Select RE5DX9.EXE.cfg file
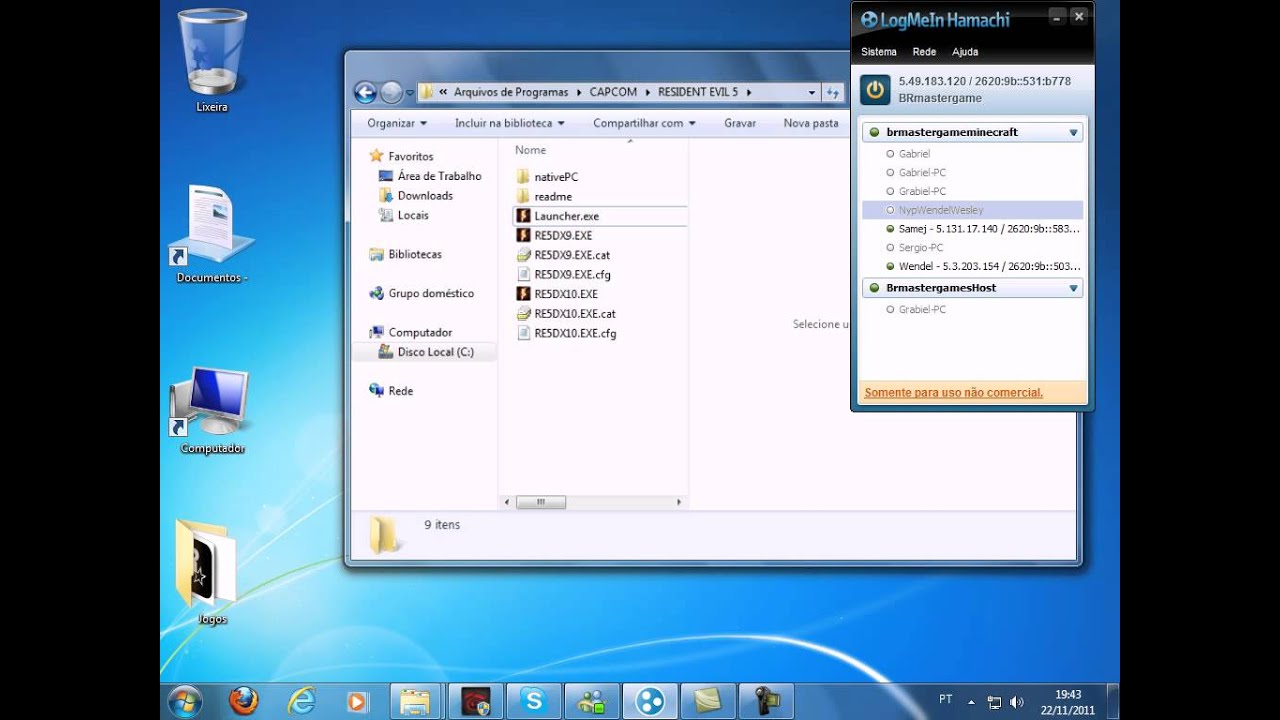 click(x=572, y=274)
